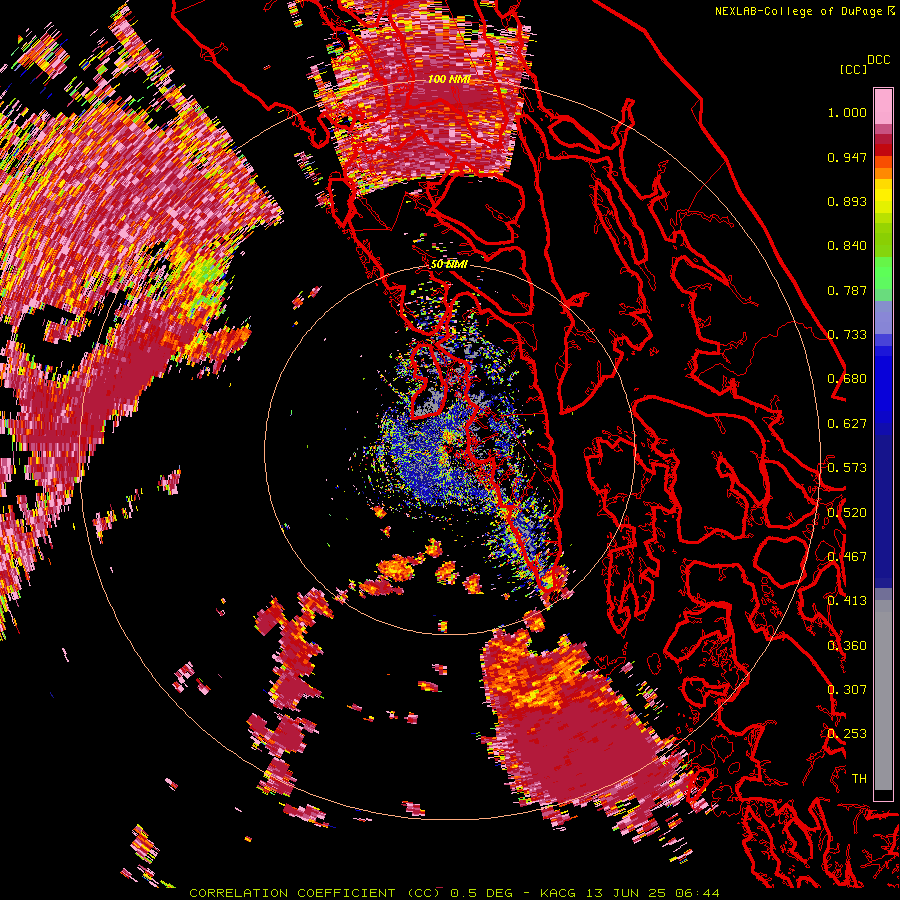The image size is (900, 900).
Task: Click the 0.733 legend value
Action: point(847,335)
